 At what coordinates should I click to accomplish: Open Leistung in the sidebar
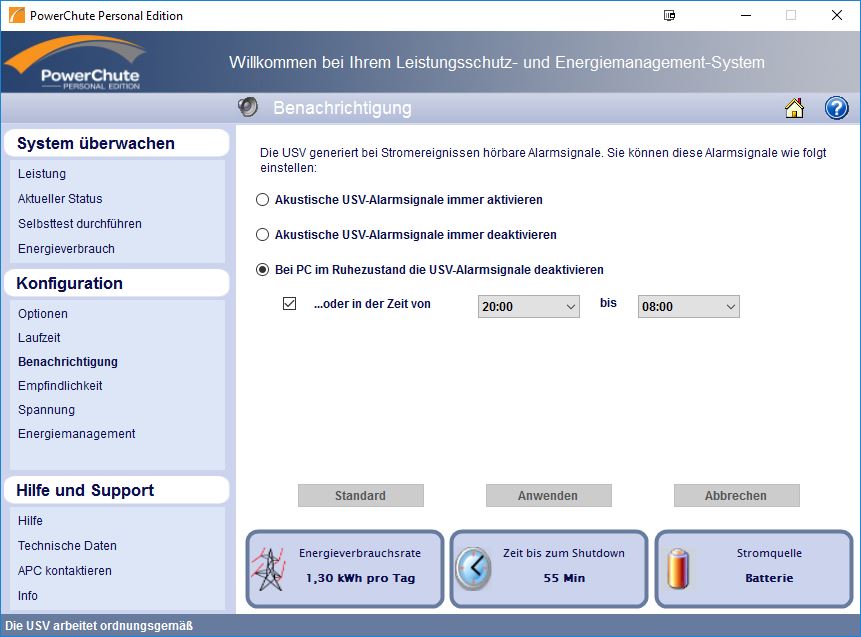[42, 174]
